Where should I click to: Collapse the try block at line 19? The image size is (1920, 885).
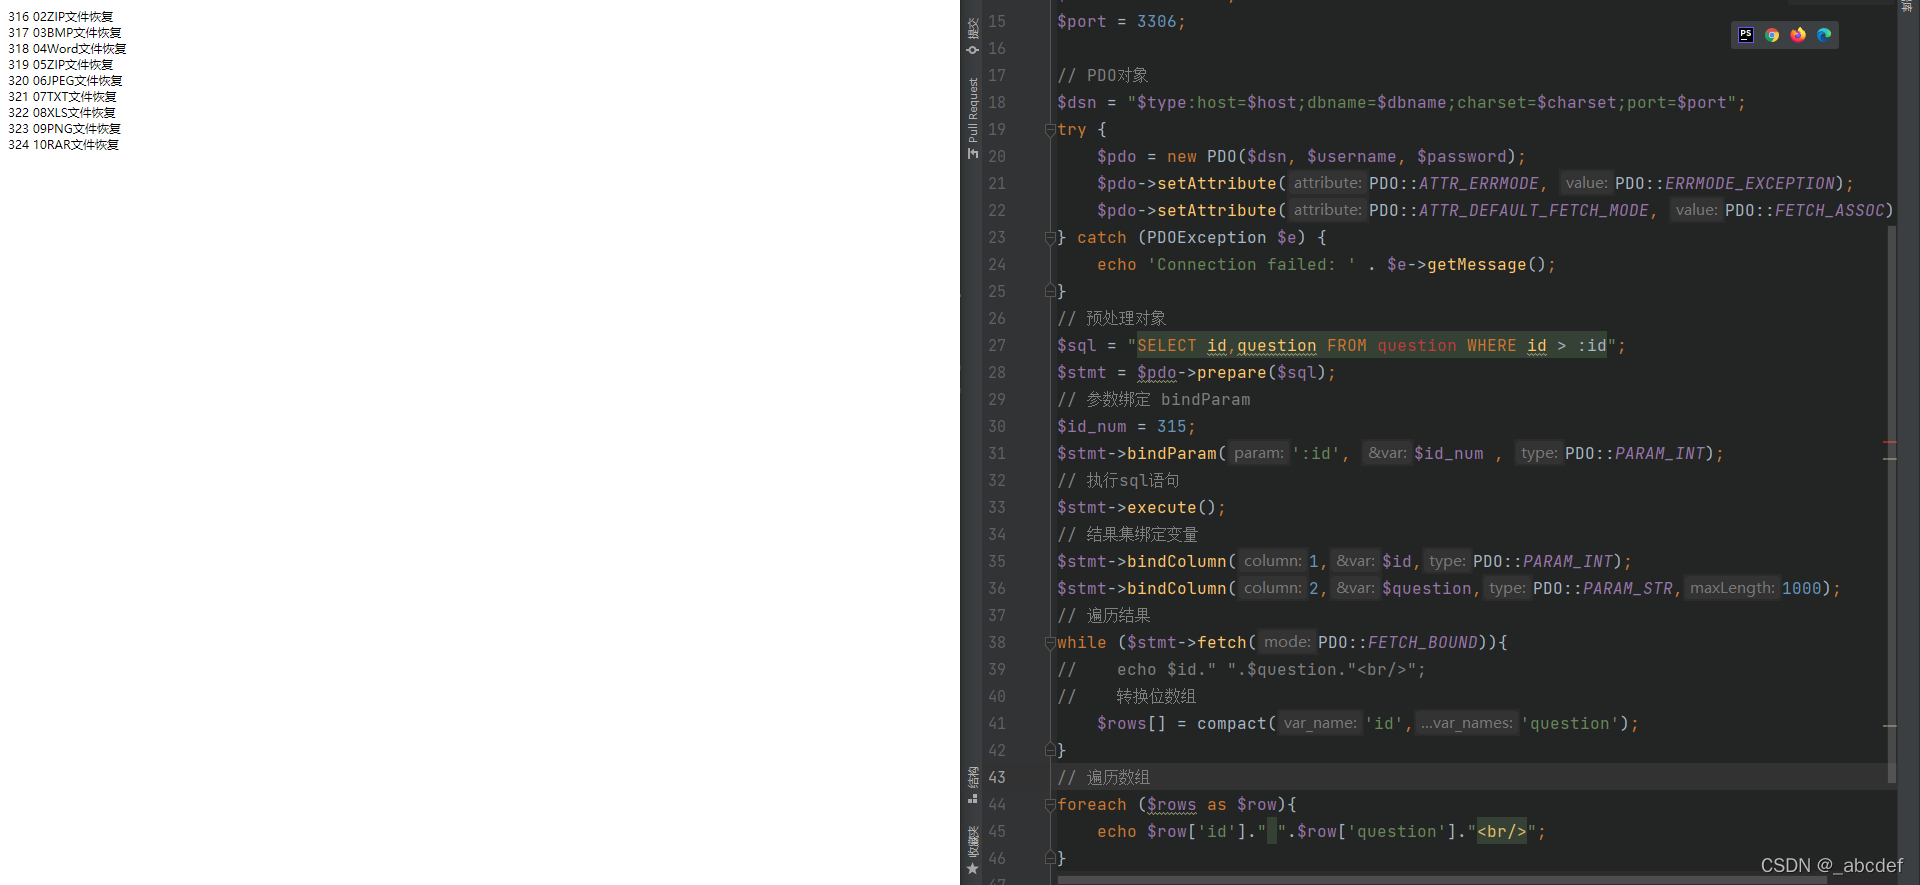(x=1050, y=130)
